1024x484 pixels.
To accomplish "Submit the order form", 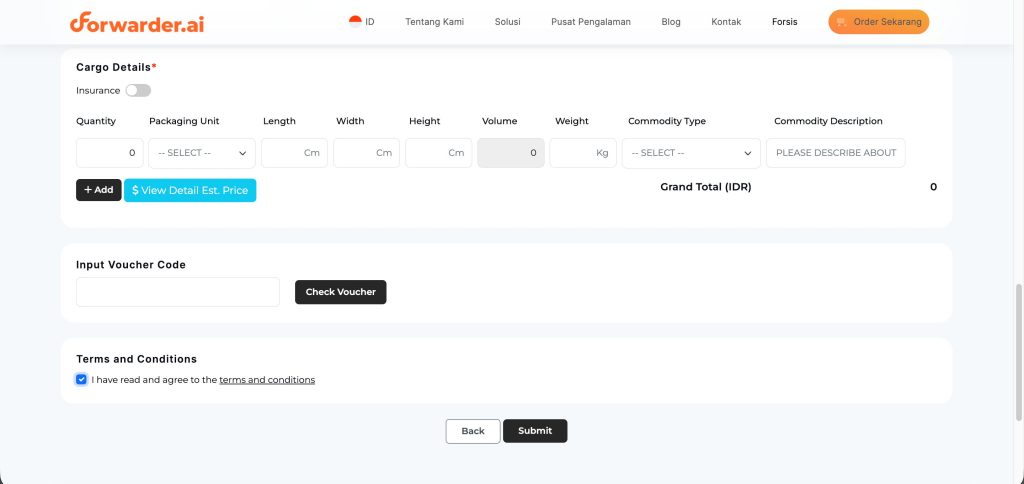I will tap(535, 431).
